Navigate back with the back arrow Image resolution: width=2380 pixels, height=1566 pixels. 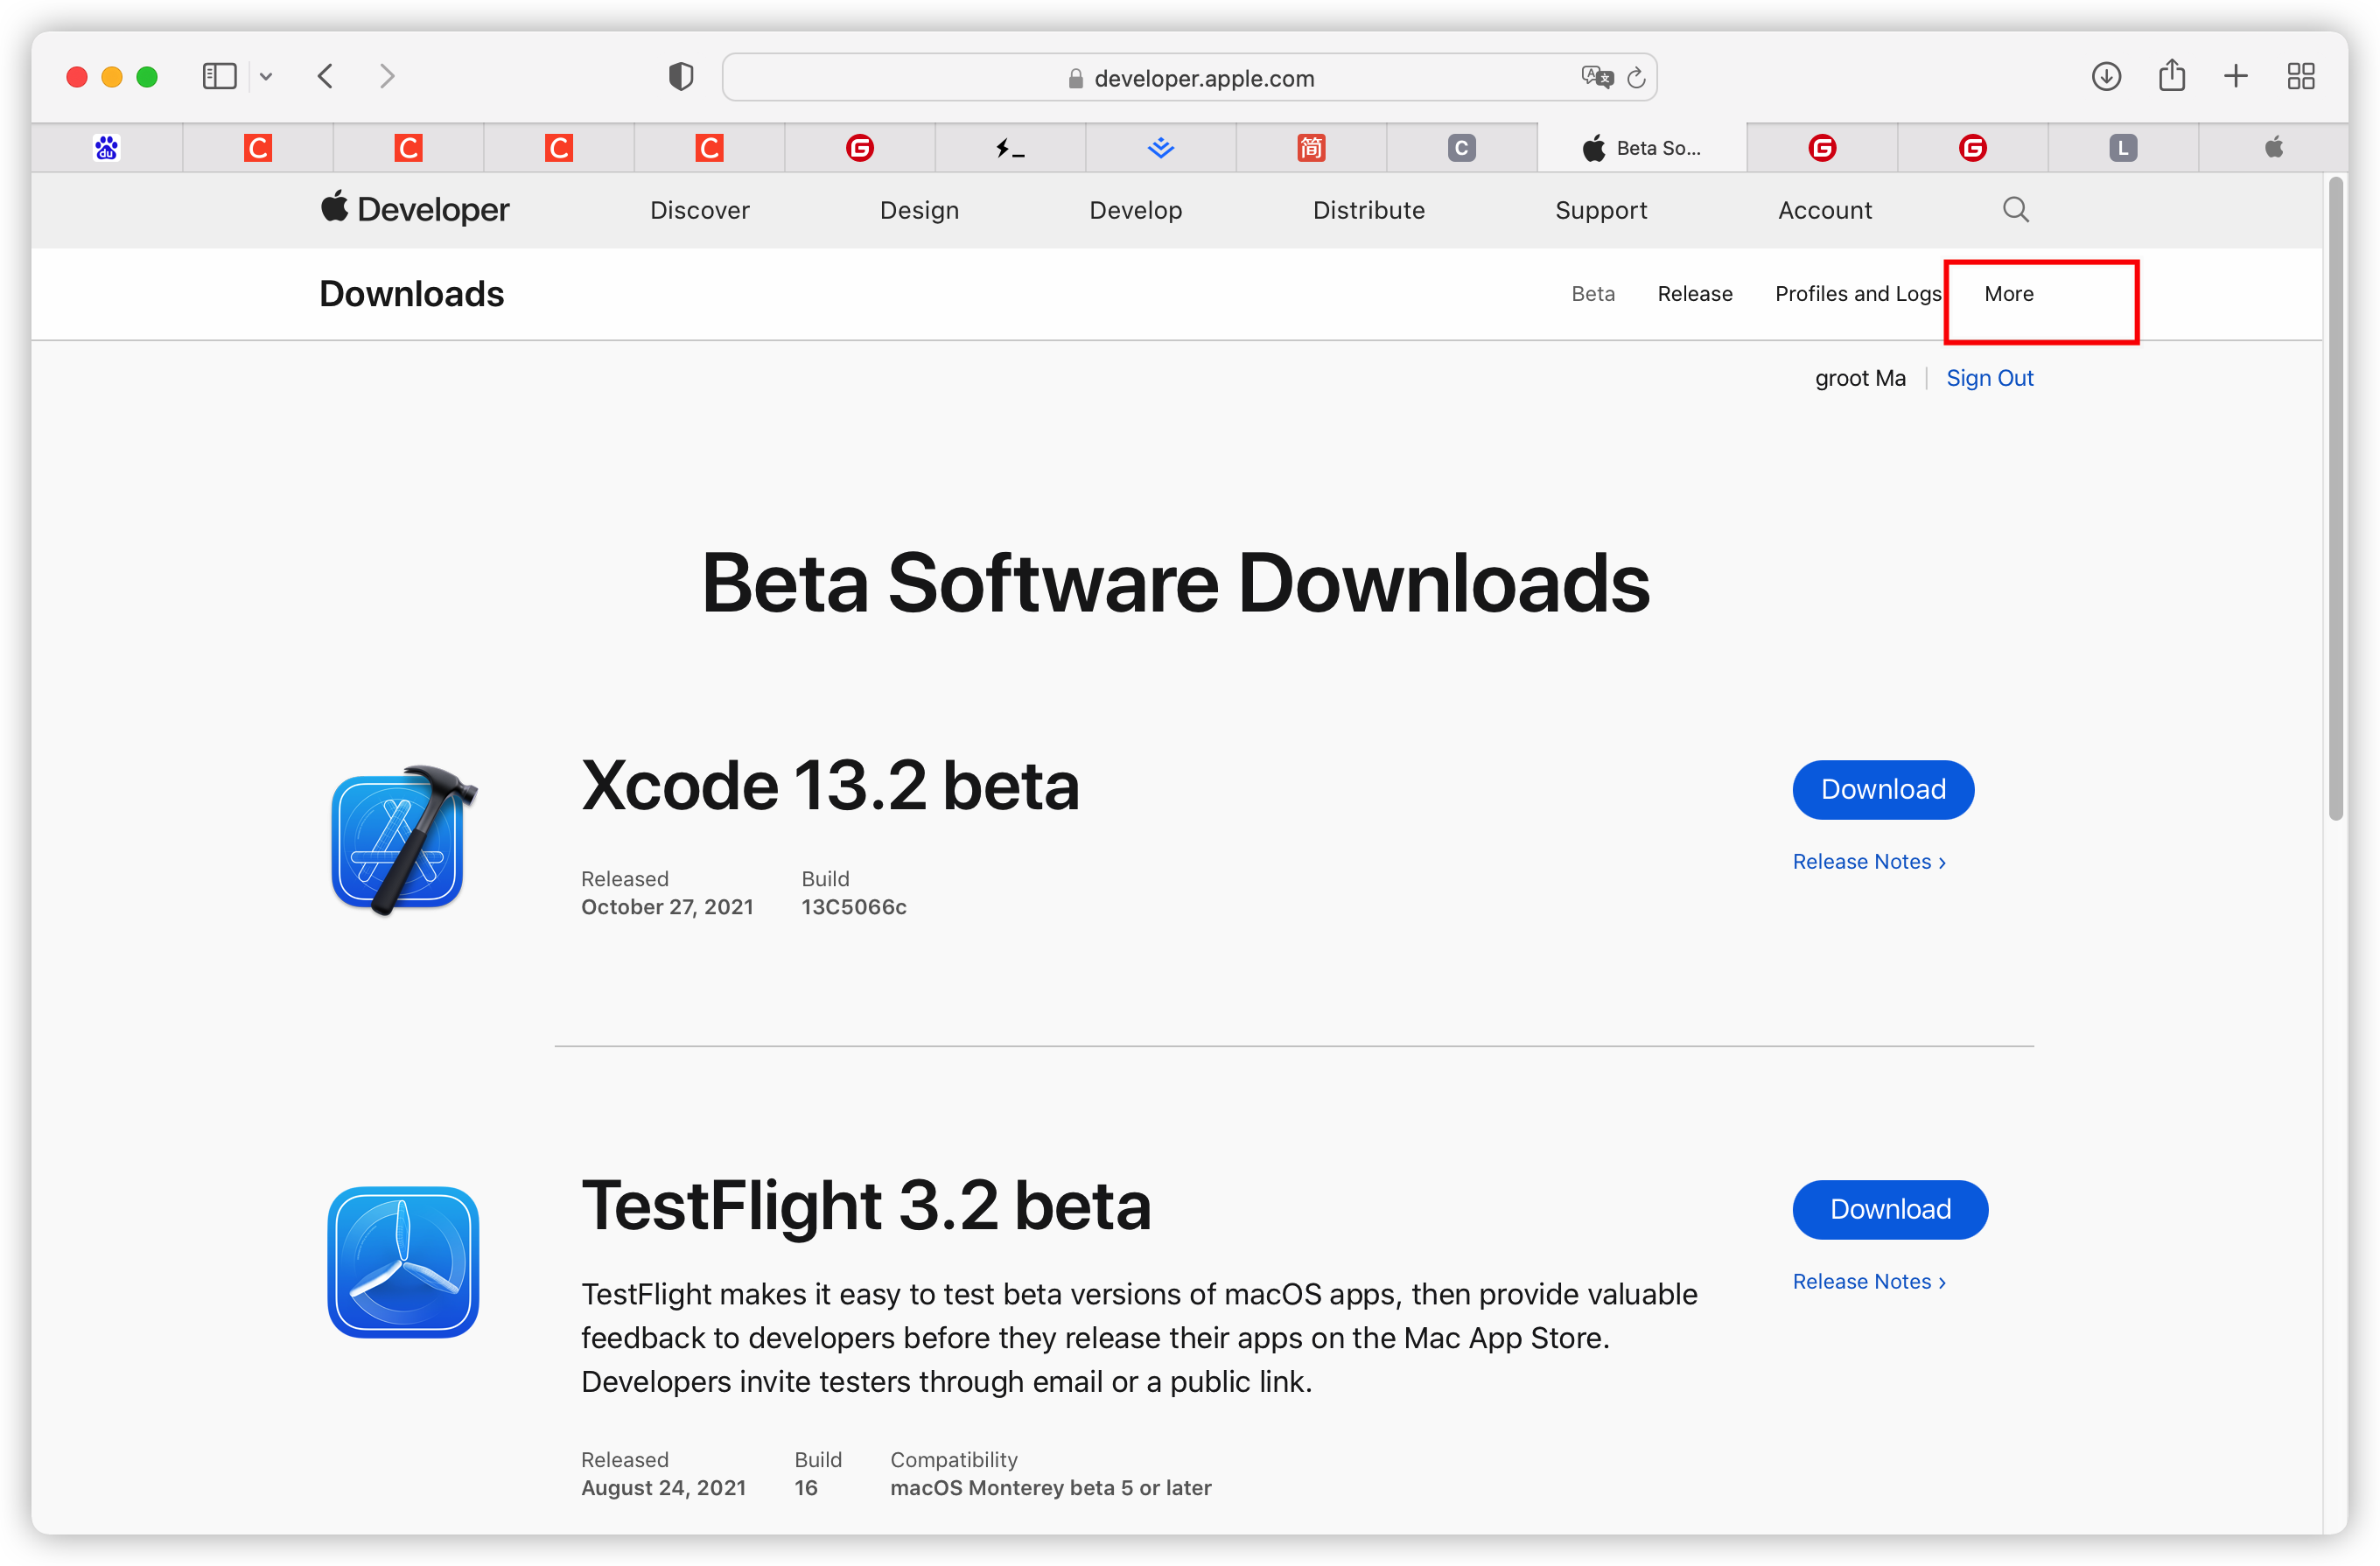point(325,75)
